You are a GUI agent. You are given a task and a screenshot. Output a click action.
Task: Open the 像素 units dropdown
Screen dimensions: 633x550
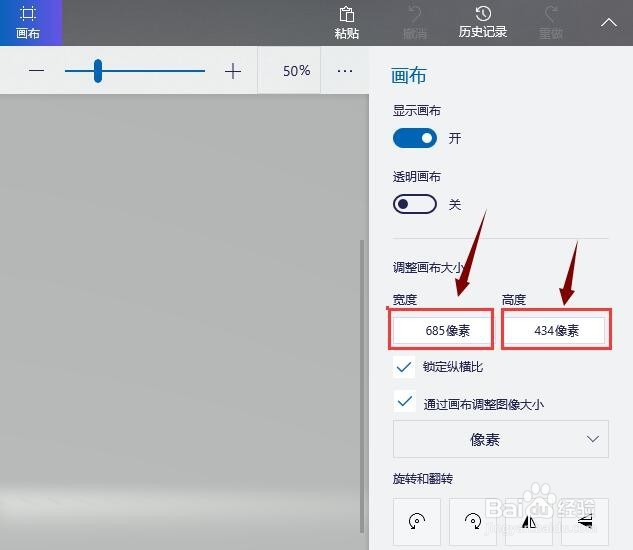click(x=501, y=439)
